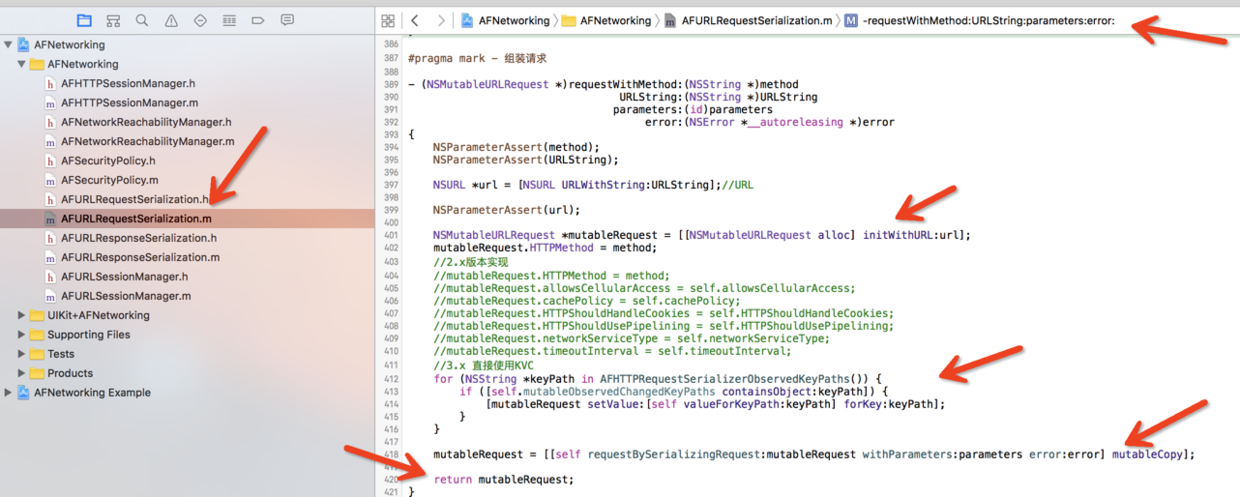This screenshot has height=497, width=1240.
Task: Open the Breakpoint navigator
Action: (258, 20)
